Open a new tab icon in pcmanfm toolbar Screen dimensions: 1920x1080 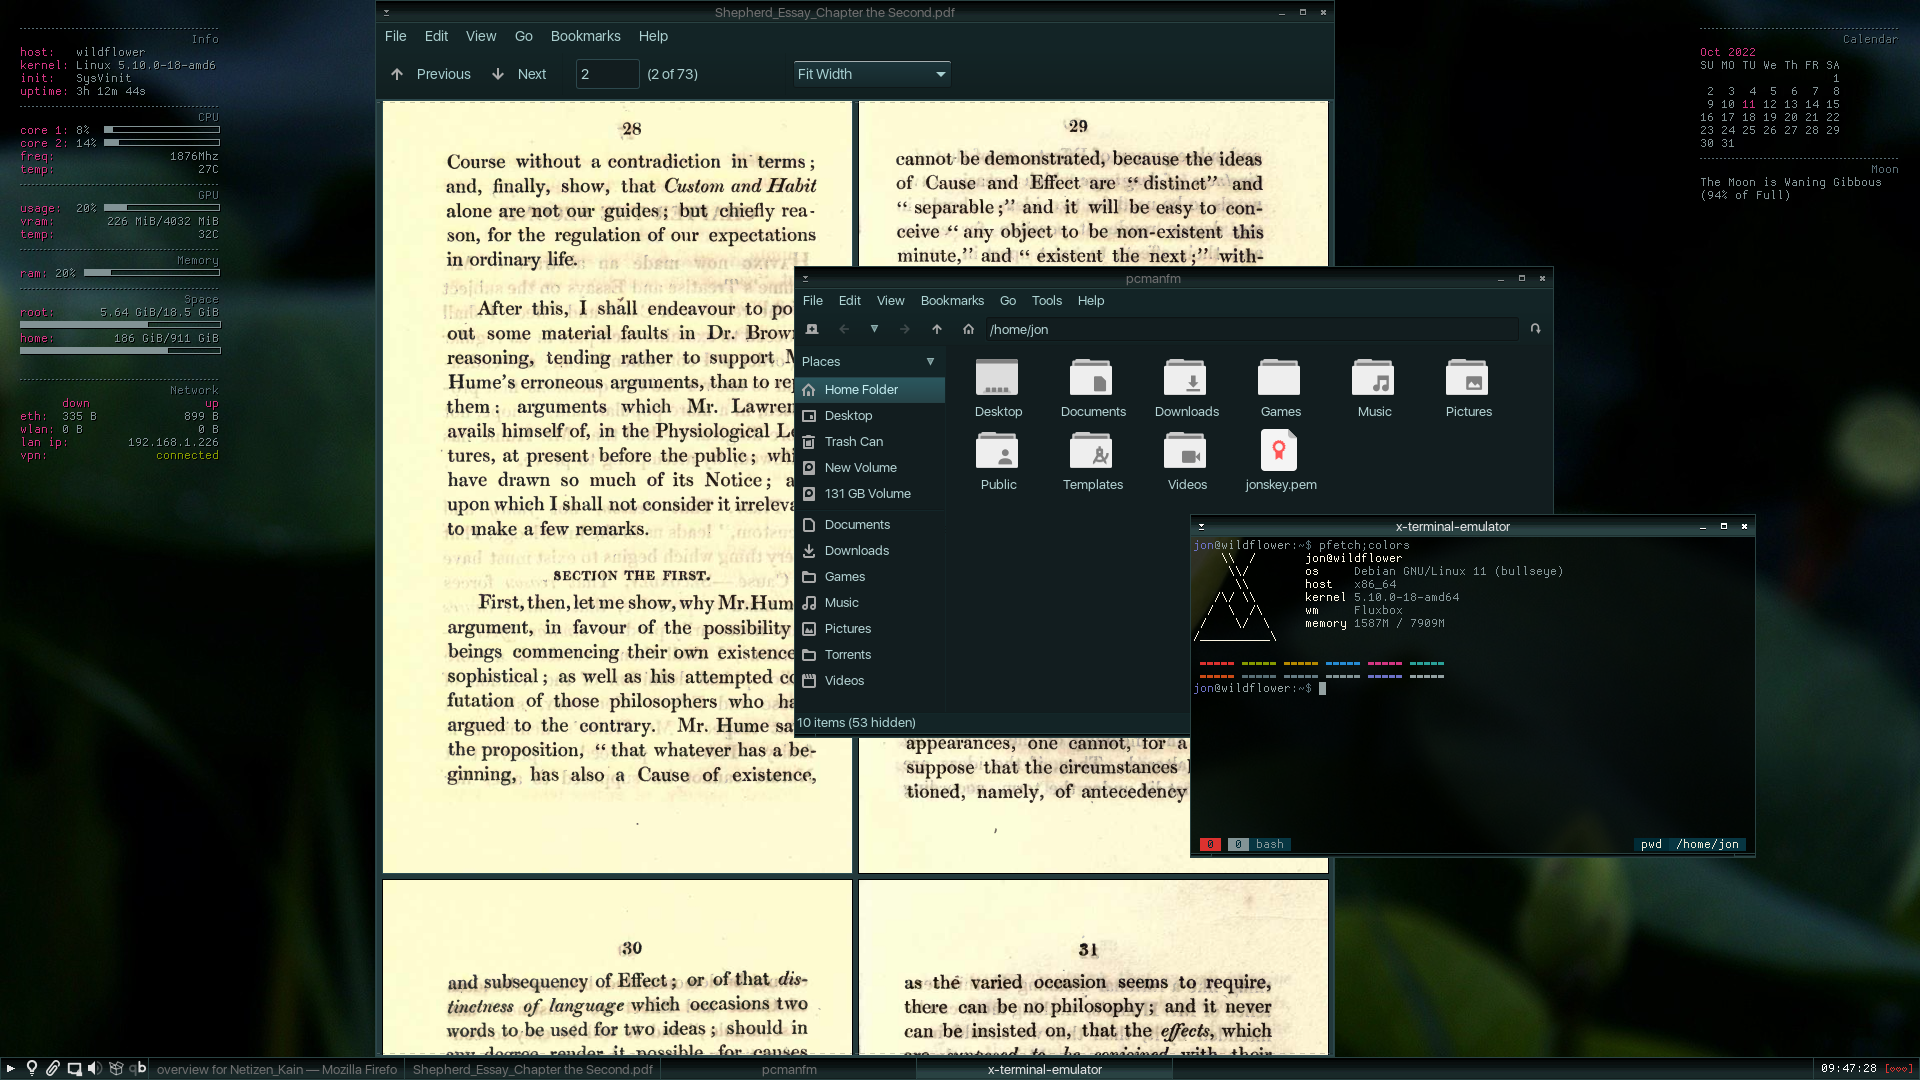pos(812,329)
